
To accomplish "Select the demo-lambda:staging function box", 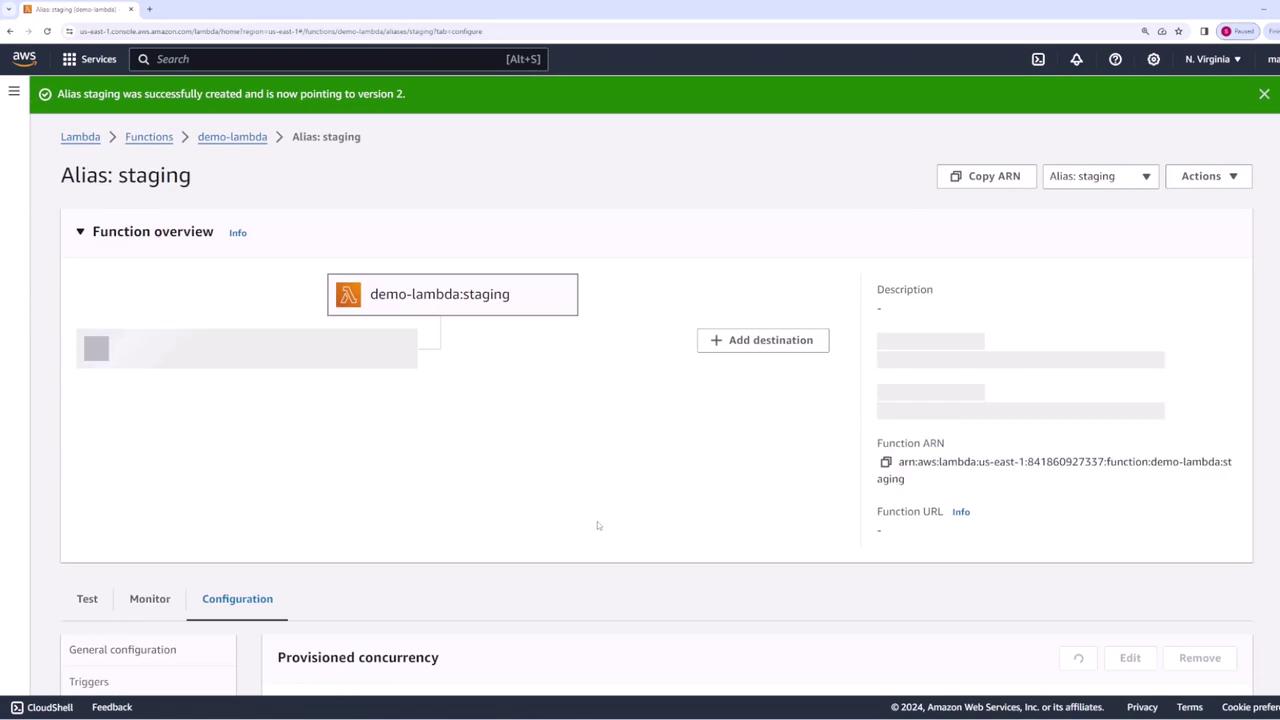I will (452, 295).
